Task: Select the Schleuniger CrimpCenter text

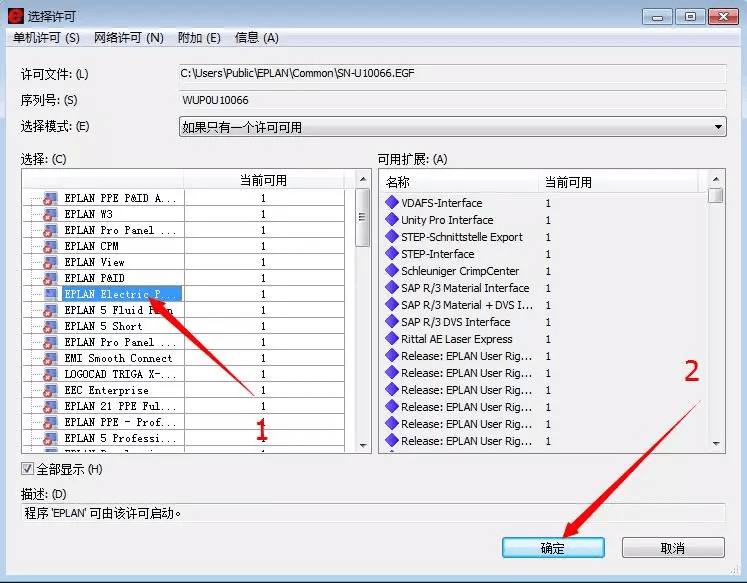Action: [x=460, y=271]
